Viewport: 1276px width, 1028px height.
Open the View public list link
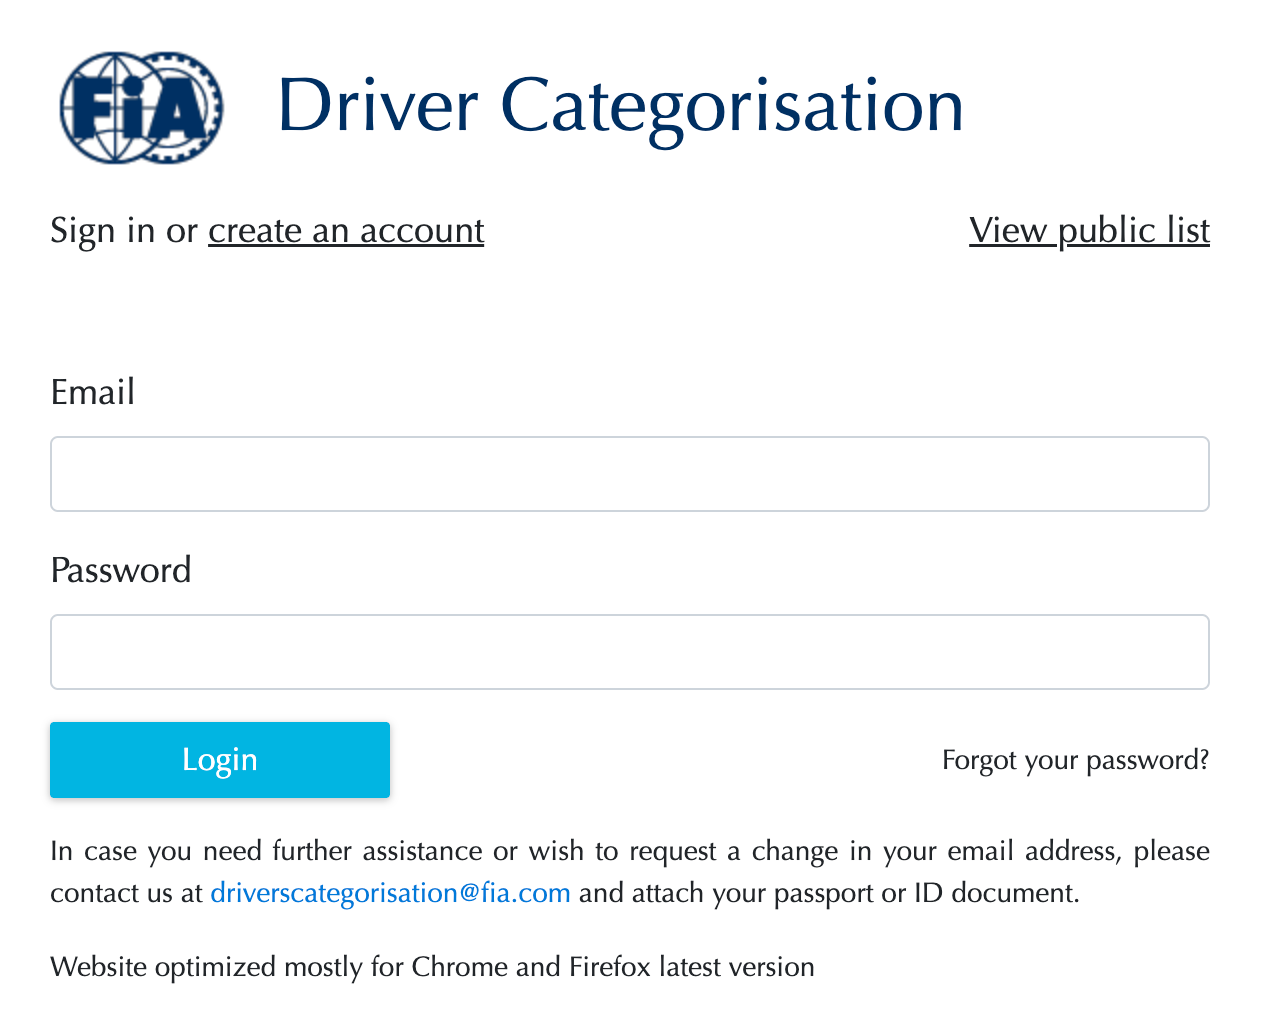click(x=1089, y=231)
